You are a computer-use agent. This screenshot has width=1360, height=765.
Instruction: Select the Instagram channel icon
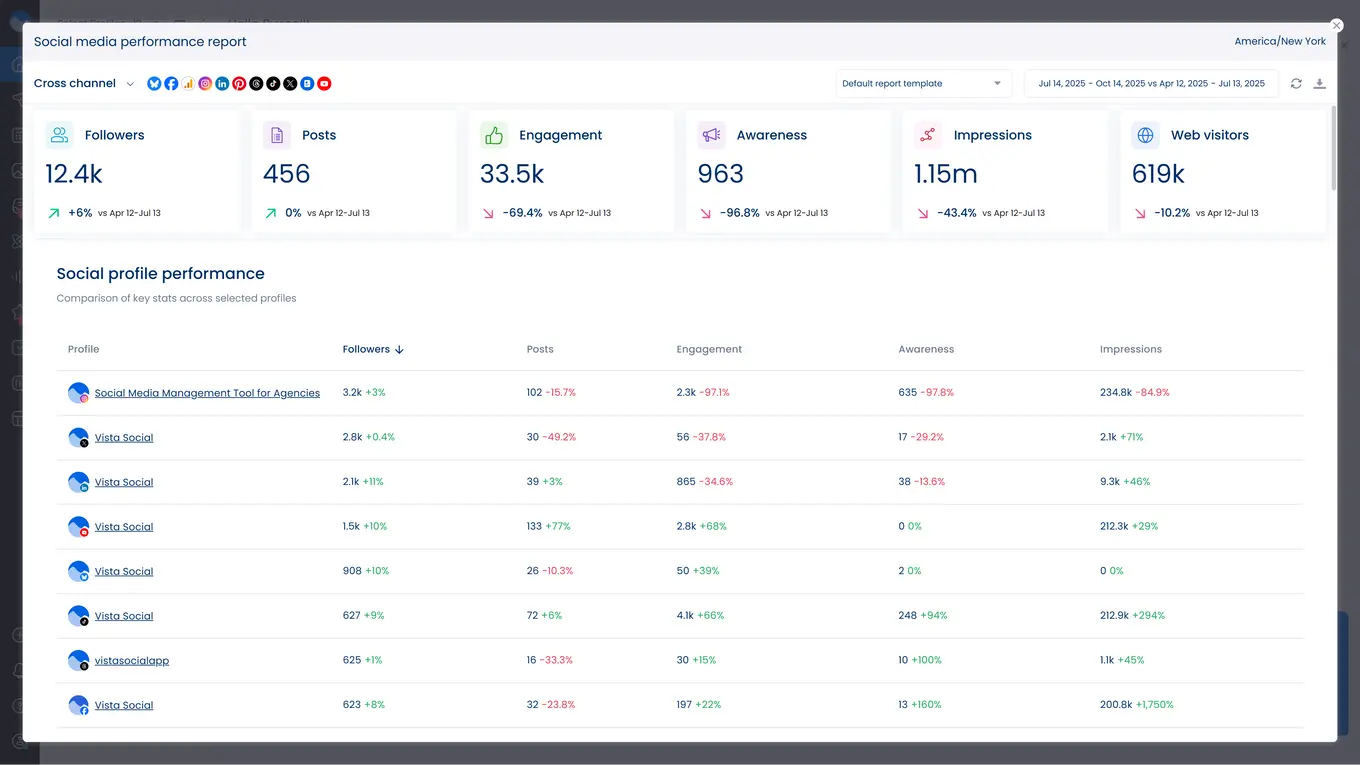205,84
